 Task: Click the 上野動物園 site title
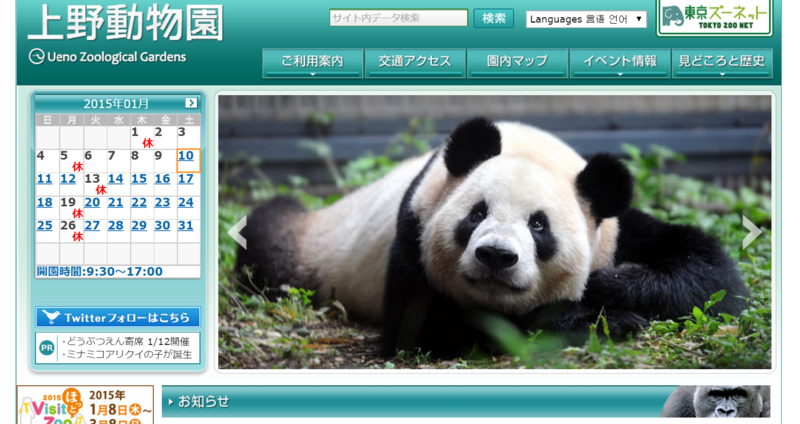(x=126, y=23)
